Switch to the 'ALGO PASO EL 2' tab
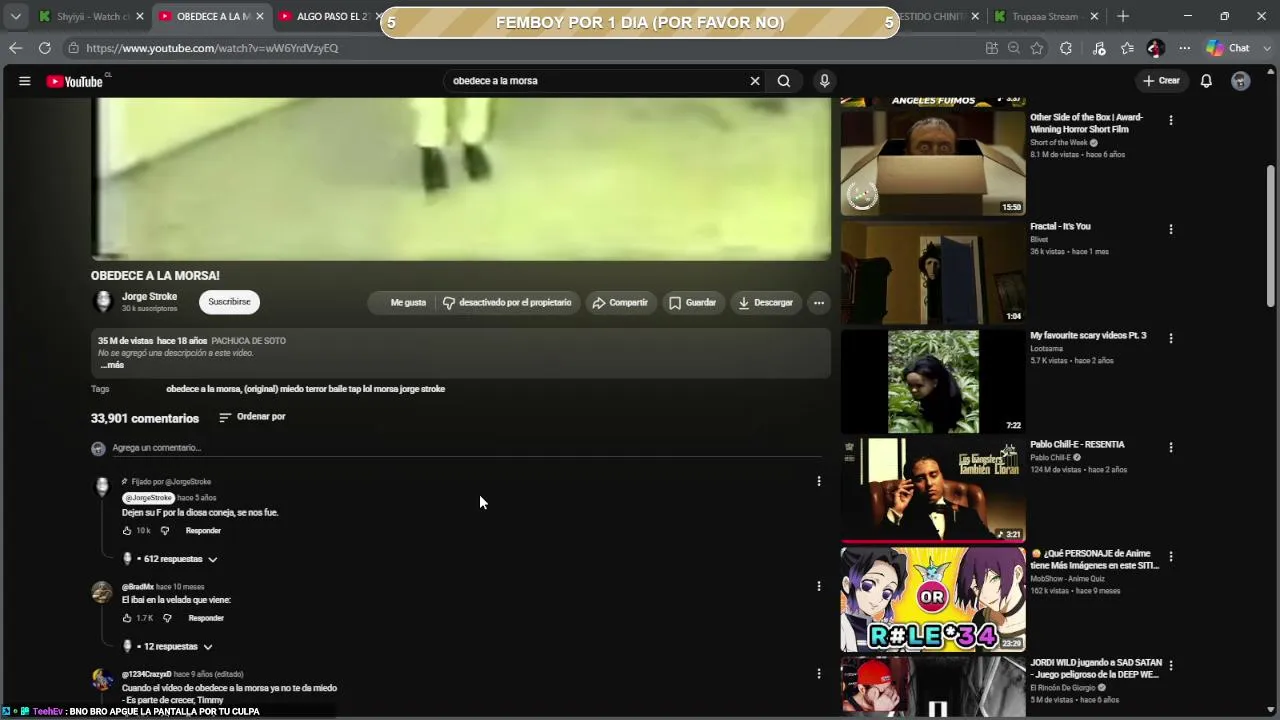 click(330, 16)
